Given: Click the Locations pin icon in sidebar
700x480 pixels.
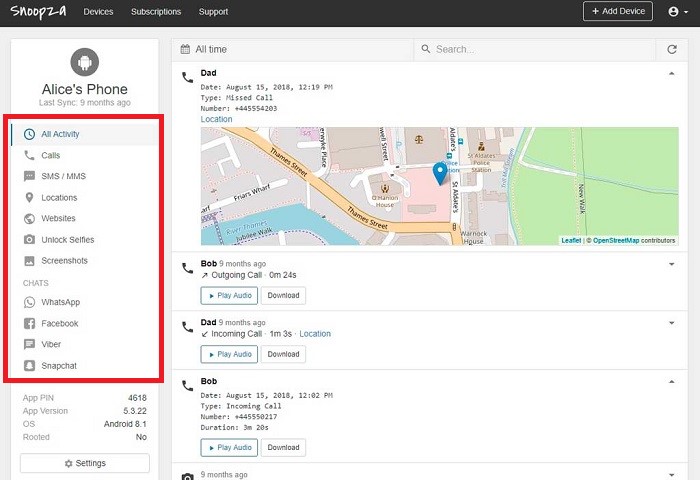Looking at the screenshot, I should (x=29, y=197).
